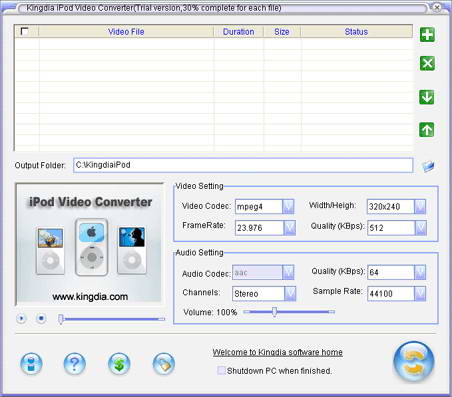This screenshot has width=452, height=397.
Task: Open the Width/Heigh dropdown
Action: click(x=420, y=207)
